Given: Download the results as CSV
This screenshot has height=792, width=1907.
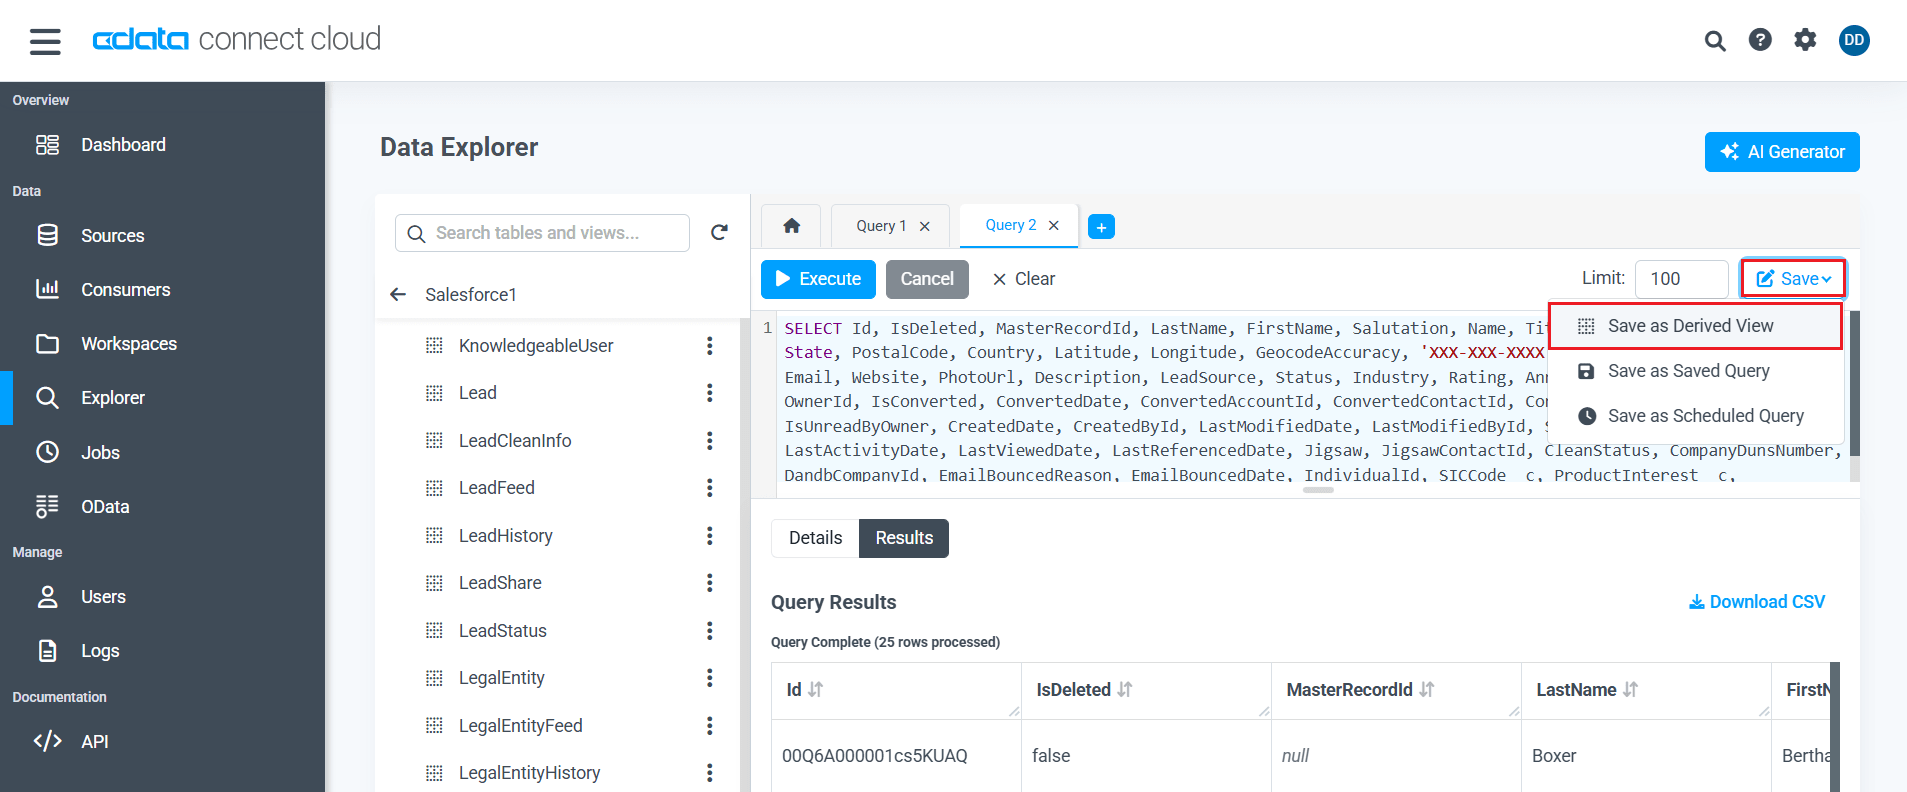Looking at the screenshot, I should pyautogui.click(x=1756, y=602).
